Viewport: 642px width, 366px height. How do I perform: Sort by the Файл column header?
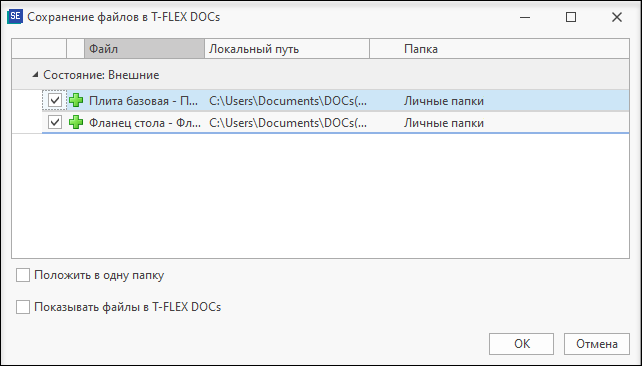pyautogui.click(x=145, y=49)
